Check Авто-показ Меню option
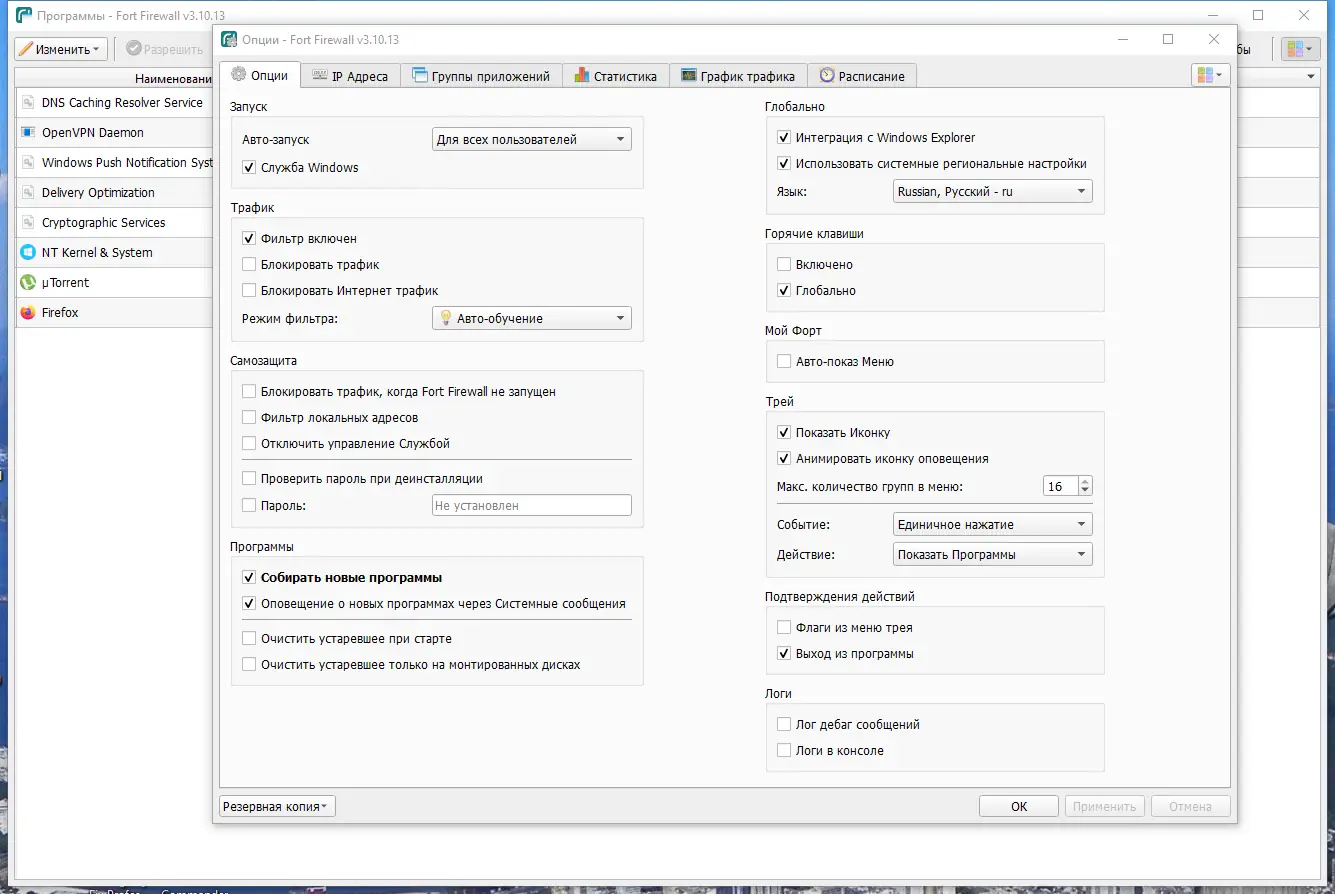This screenshot has height=894, width=1335. click(x=784, y=362)
